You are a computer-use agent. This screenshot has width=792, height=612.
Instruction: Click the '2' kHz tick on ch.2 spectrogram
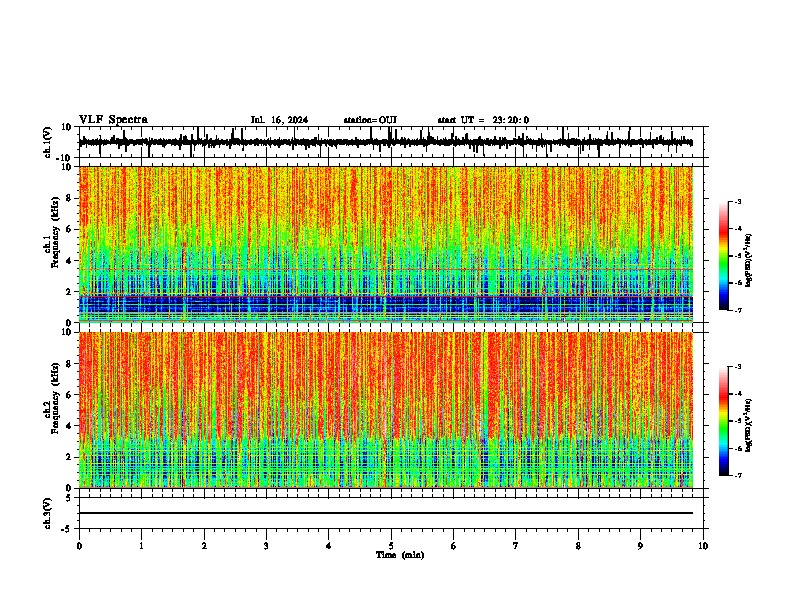coord(69,457)
